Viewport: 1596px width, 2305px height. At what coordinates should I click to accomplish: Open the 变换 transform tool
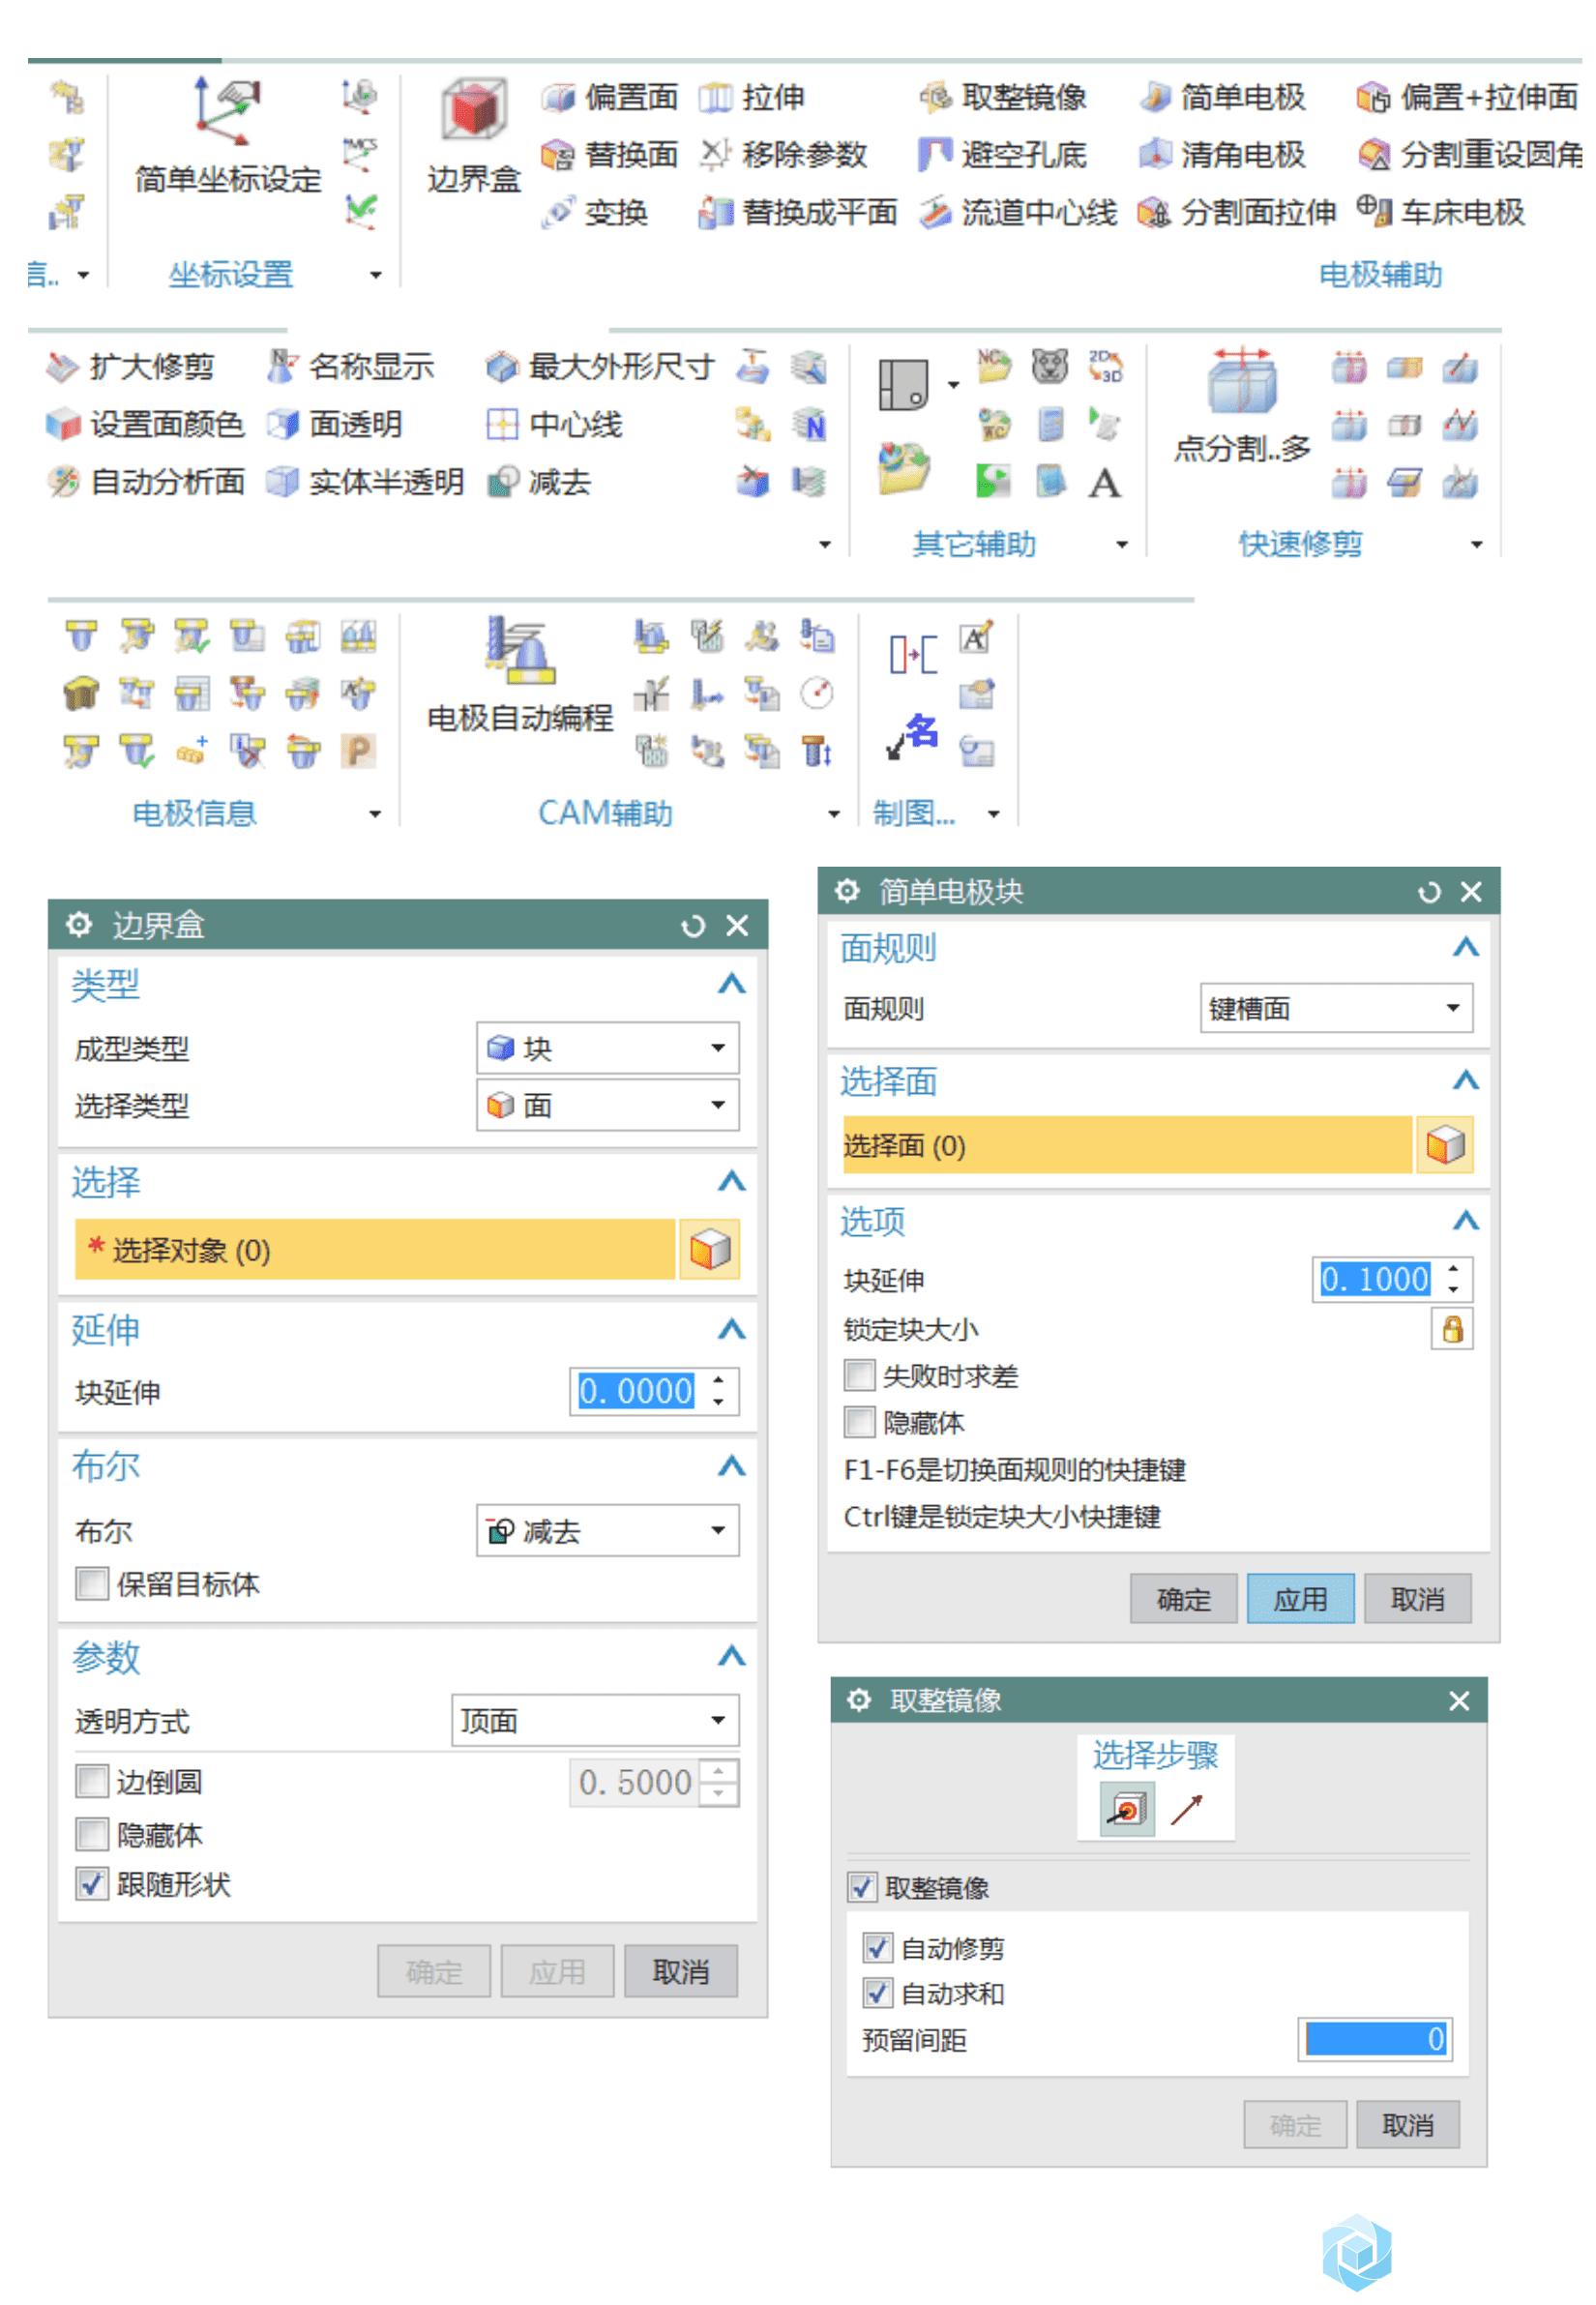point(595,212)
